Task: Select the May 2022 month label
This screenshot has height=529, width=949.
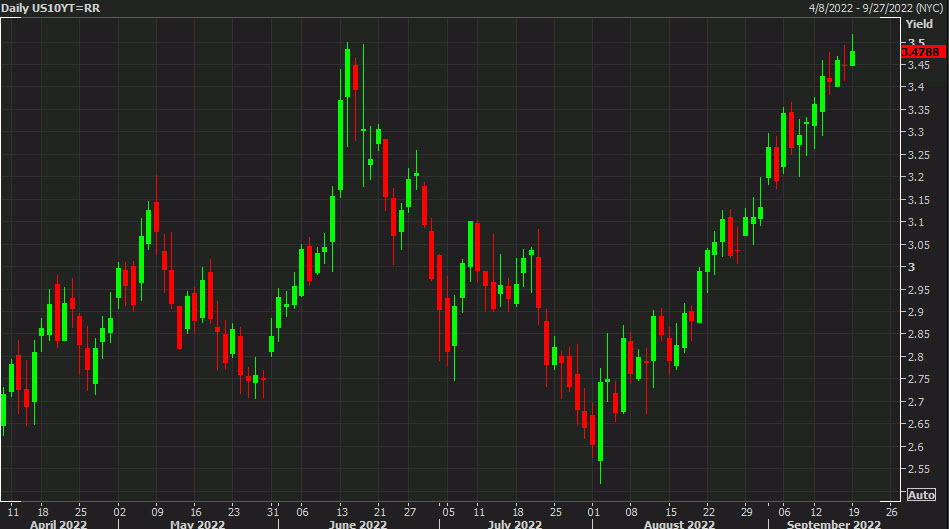Action: point(197,523)
